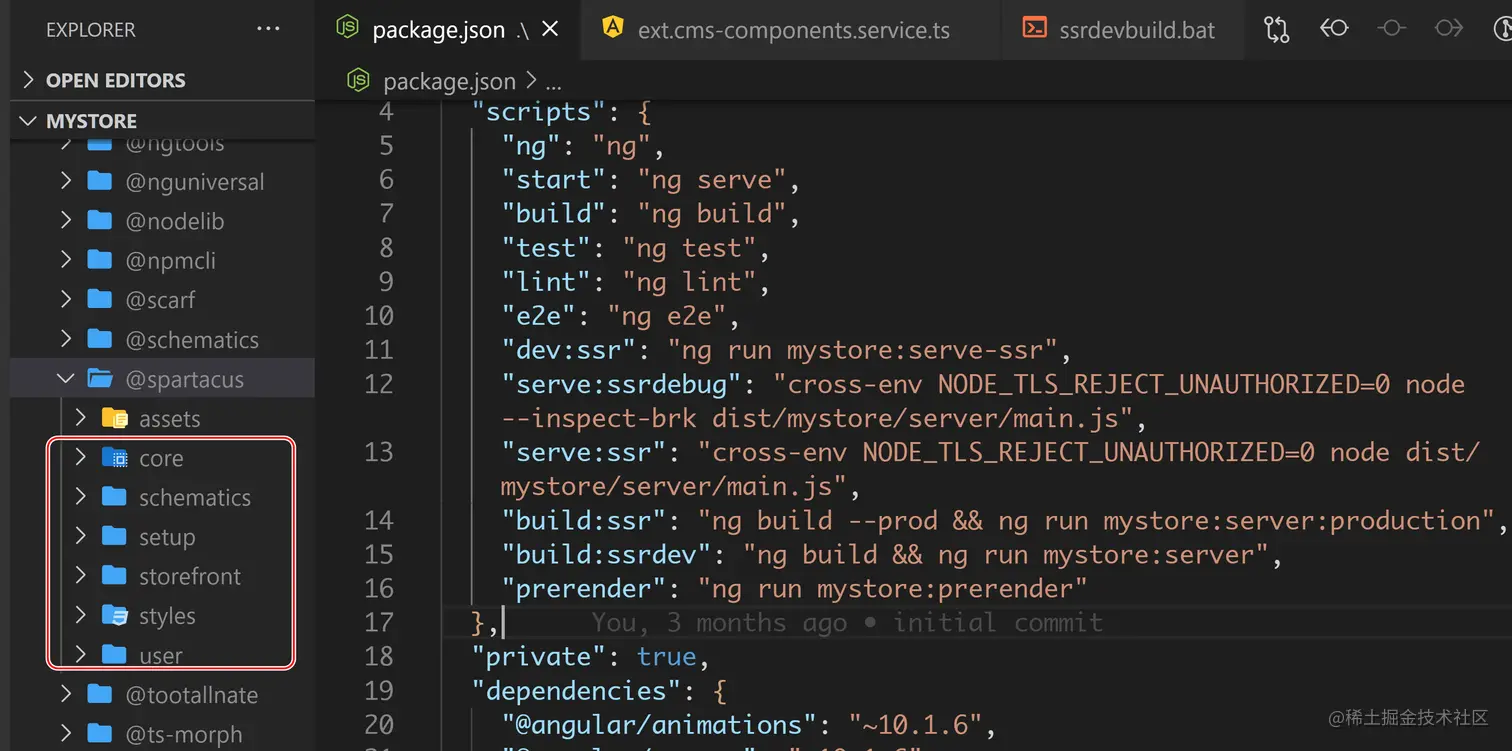The width and height of the screenshot is (1512, 751).
Task: Click the @schematics folder icon
Action: pyautogui.click(x=99, y=339)
